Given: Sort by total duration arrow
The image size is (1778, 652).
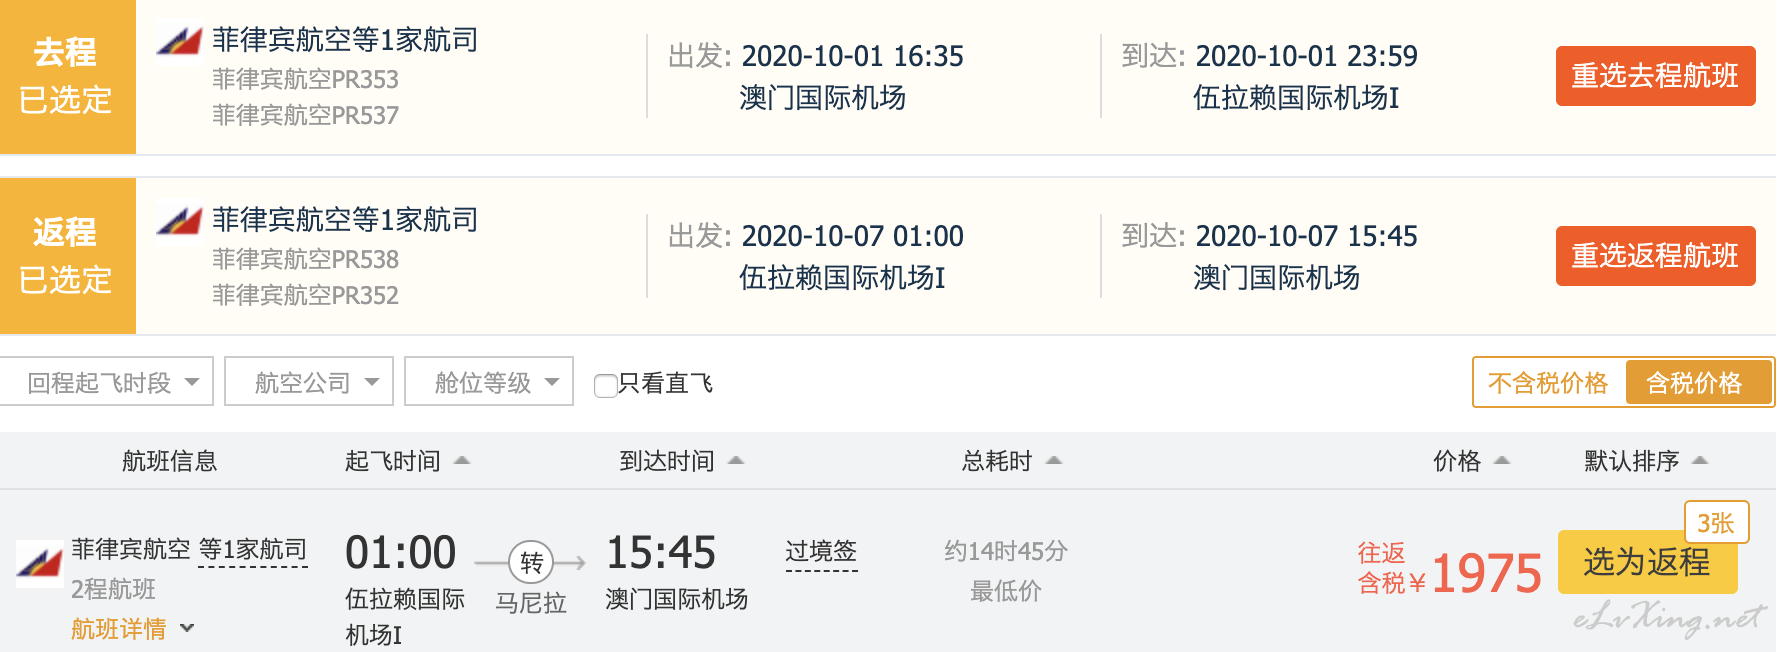Looking at the screenshot, I should pyautogui.click(x=1053, y=461).
